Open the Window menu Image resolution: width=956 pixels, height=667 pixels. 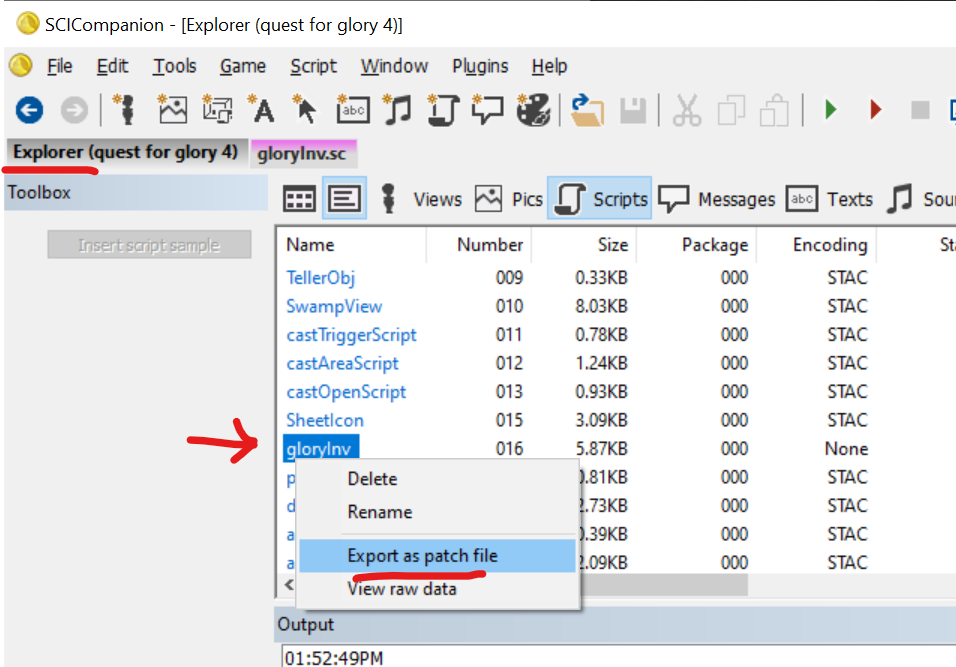click(394, 66)
